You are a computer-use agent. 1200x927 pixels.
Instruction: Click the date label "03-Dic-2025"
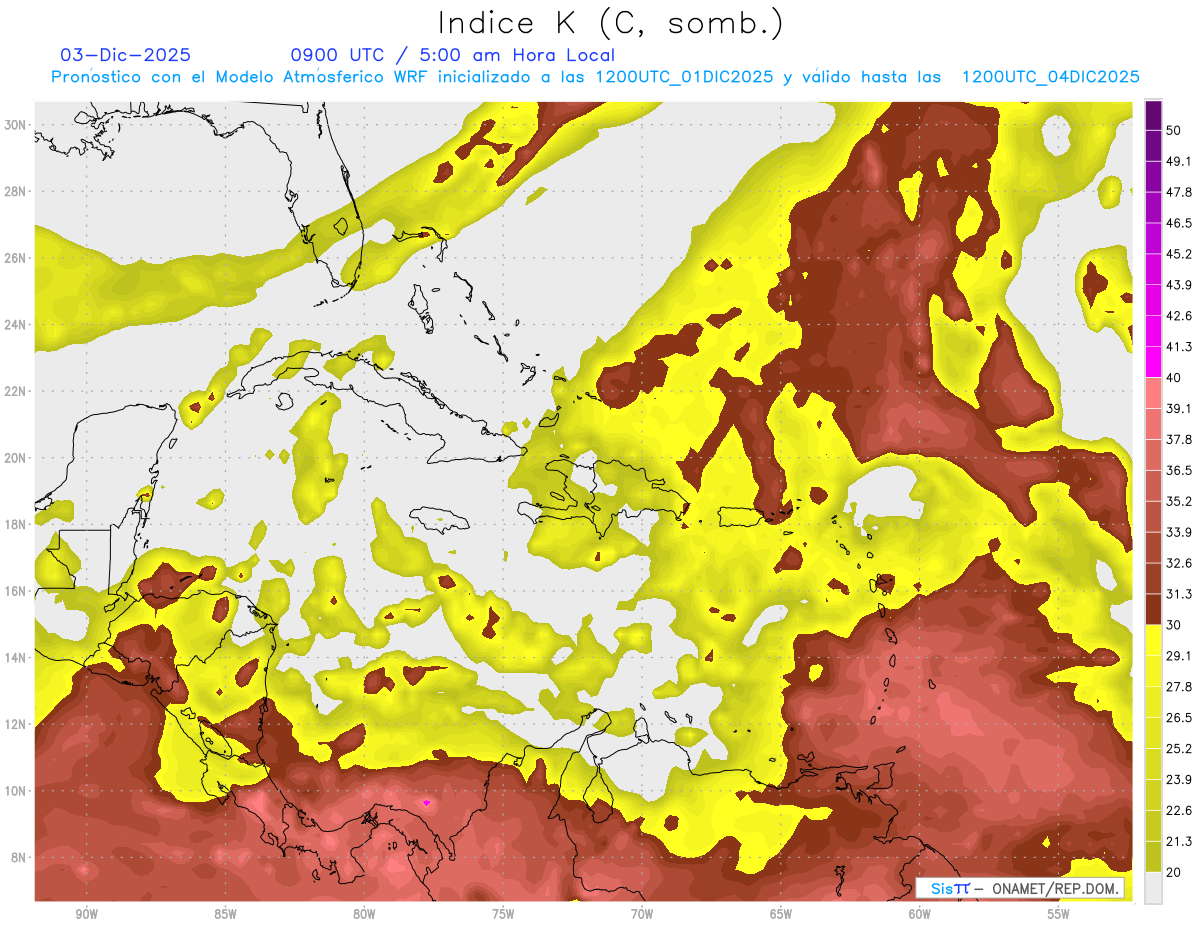click(x=125, y=55)
